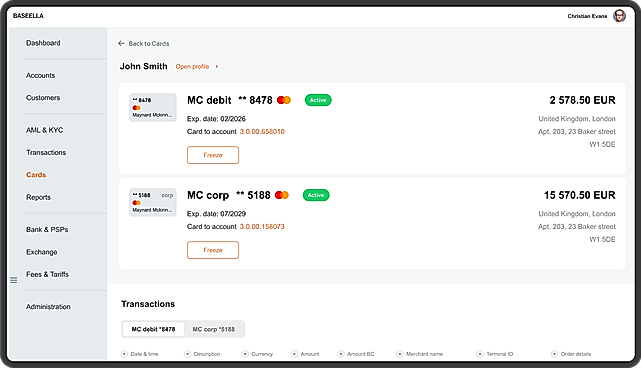Click Exp. date: 02/2026 text

(x=216, y=119)
